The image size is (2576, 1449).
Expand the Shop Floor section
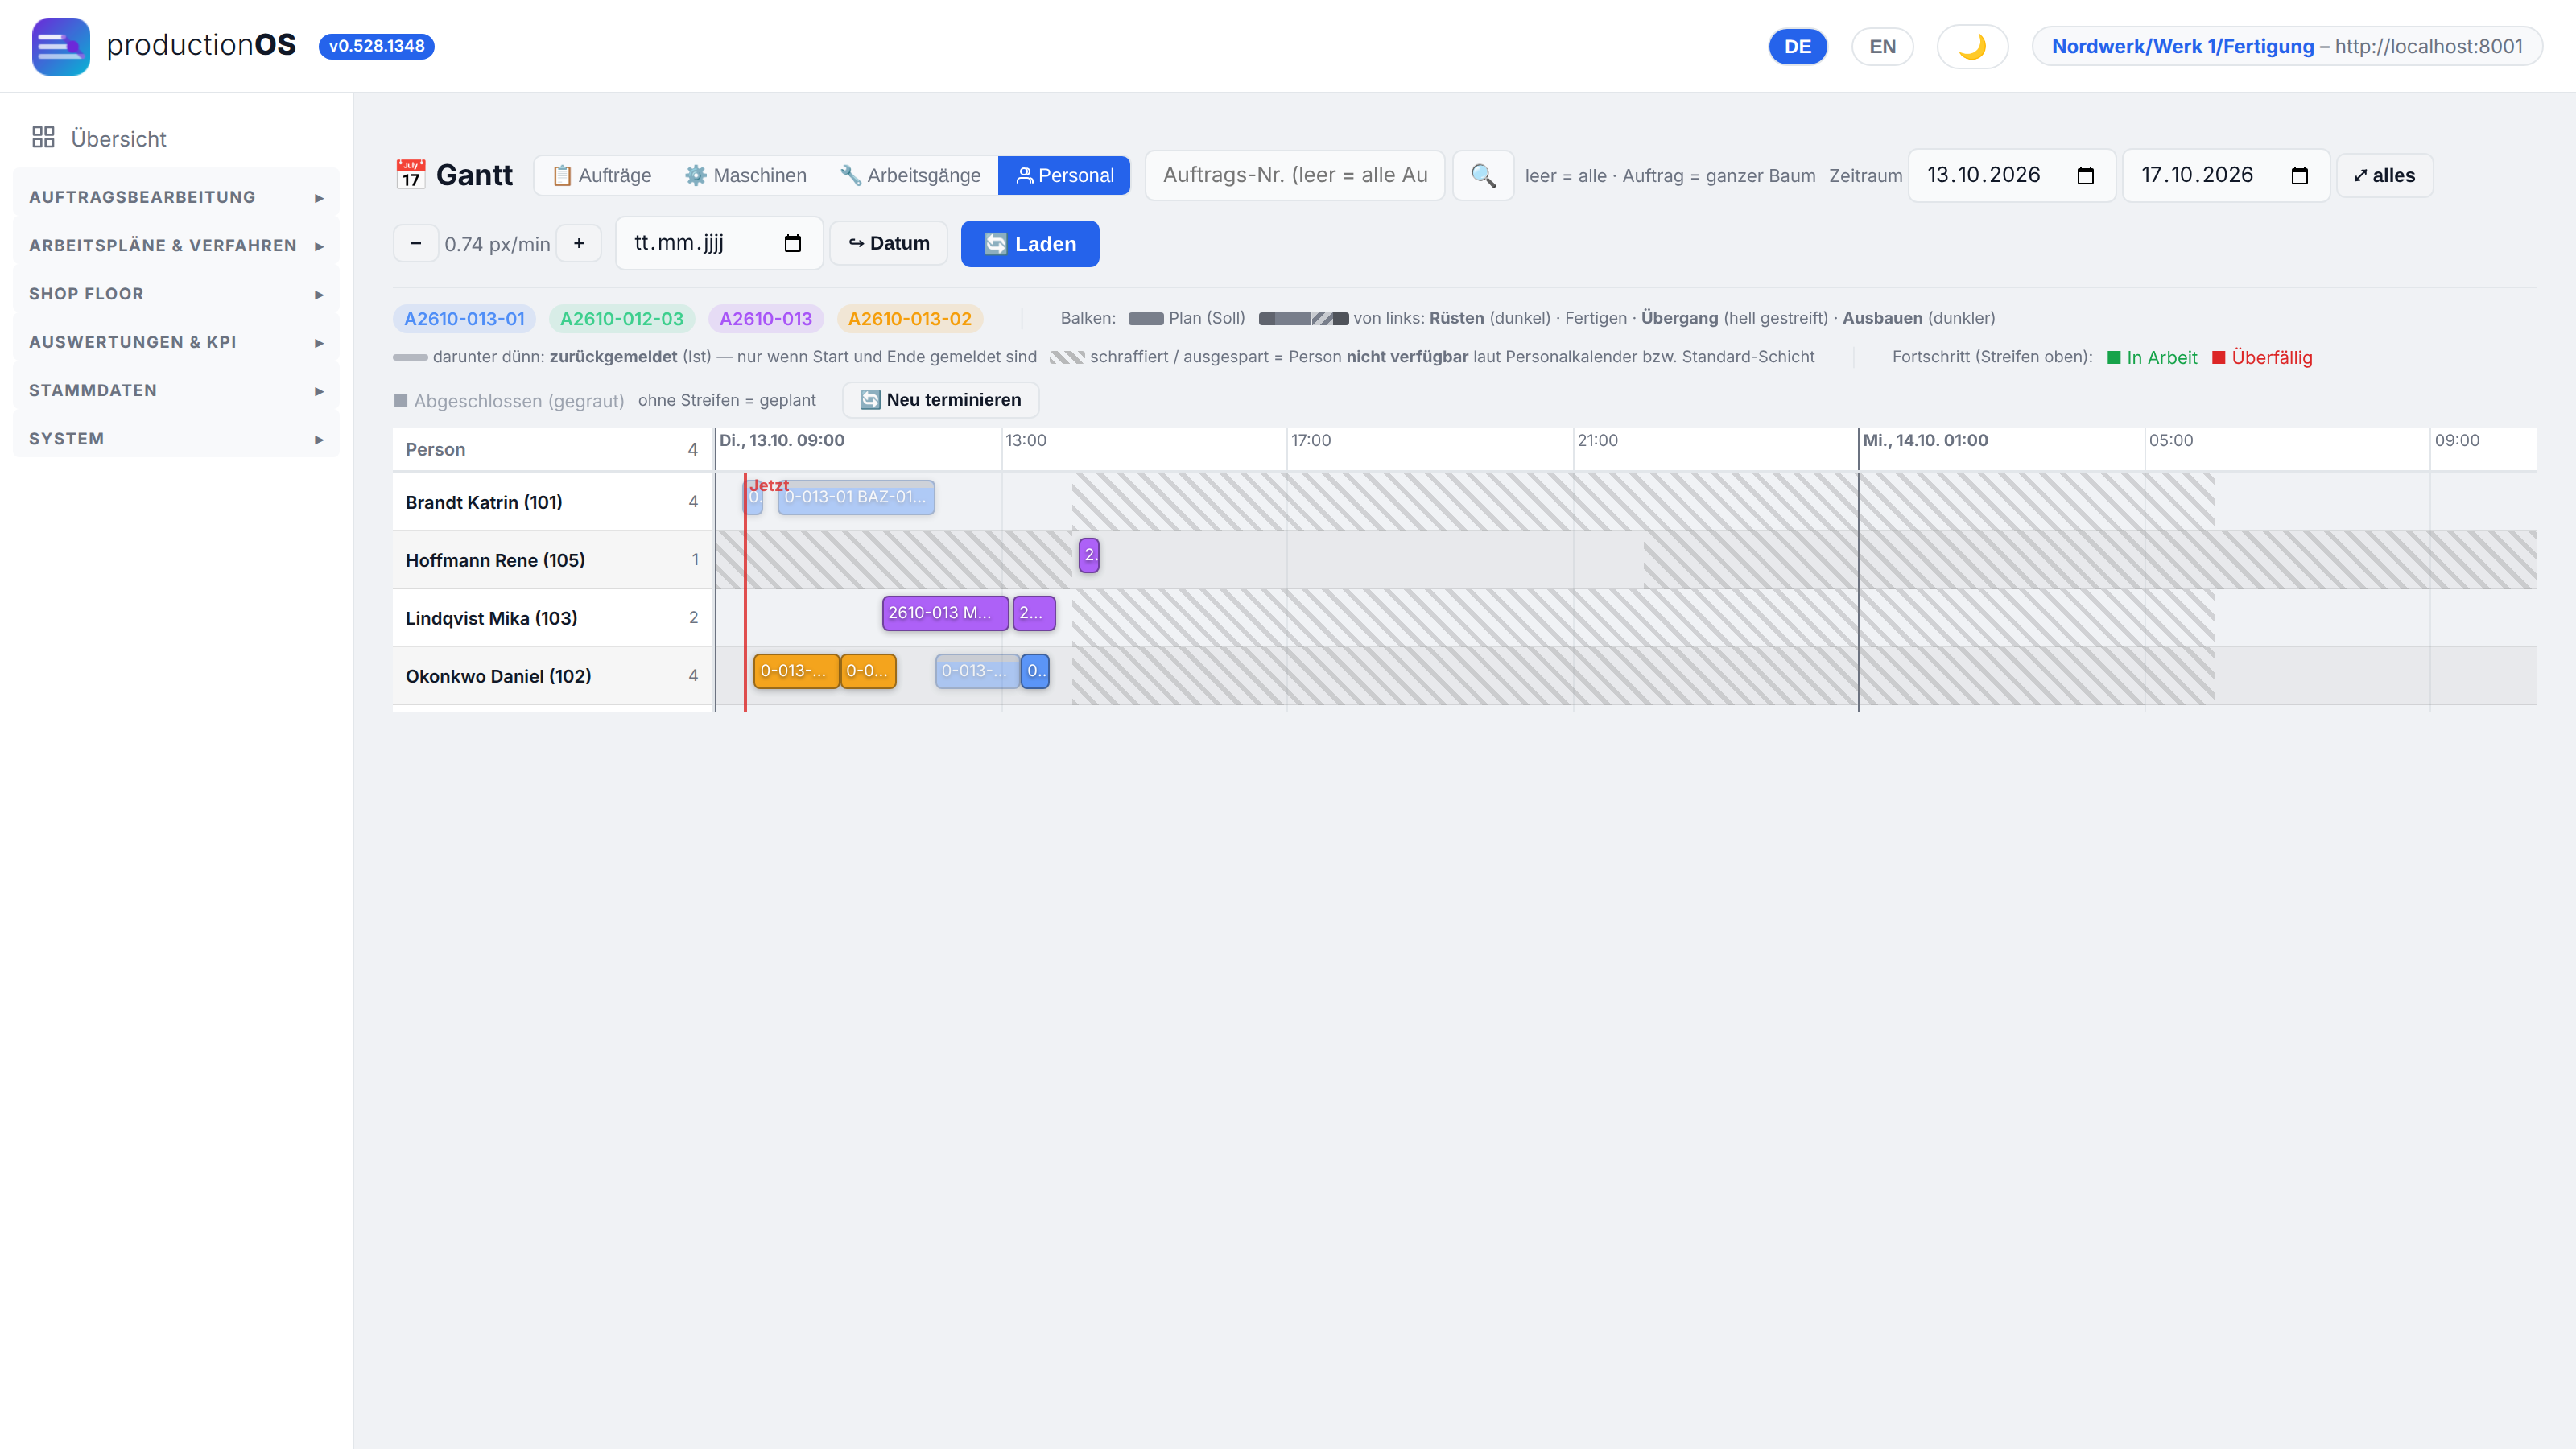click(x=176, y=294)
